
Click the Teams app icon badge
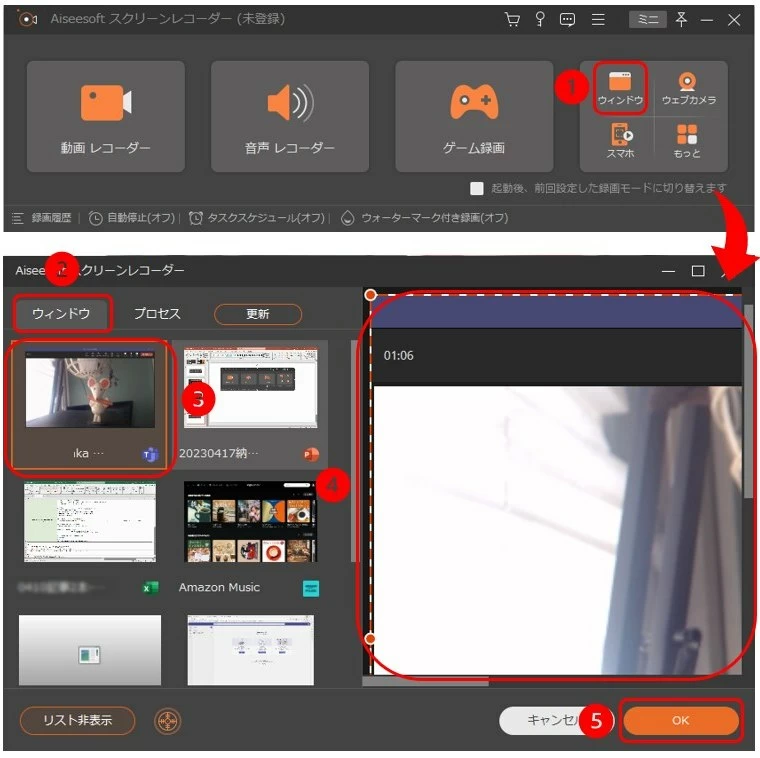(150, 455)
